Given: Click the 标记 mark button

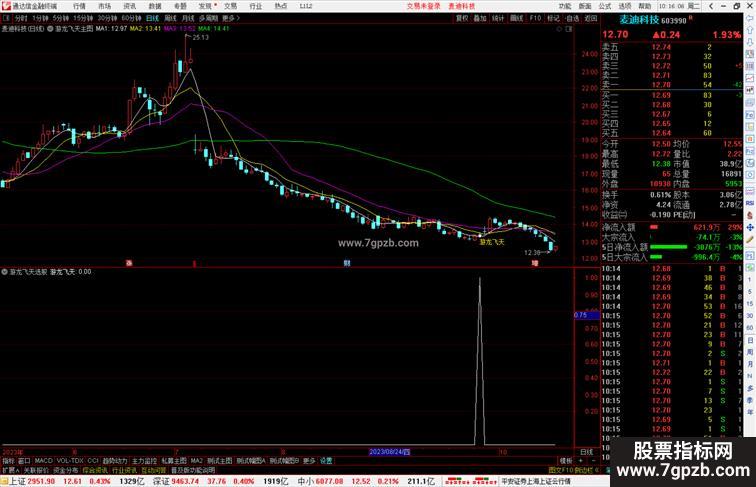Looking at the screenshot, I should pos(554,18).
